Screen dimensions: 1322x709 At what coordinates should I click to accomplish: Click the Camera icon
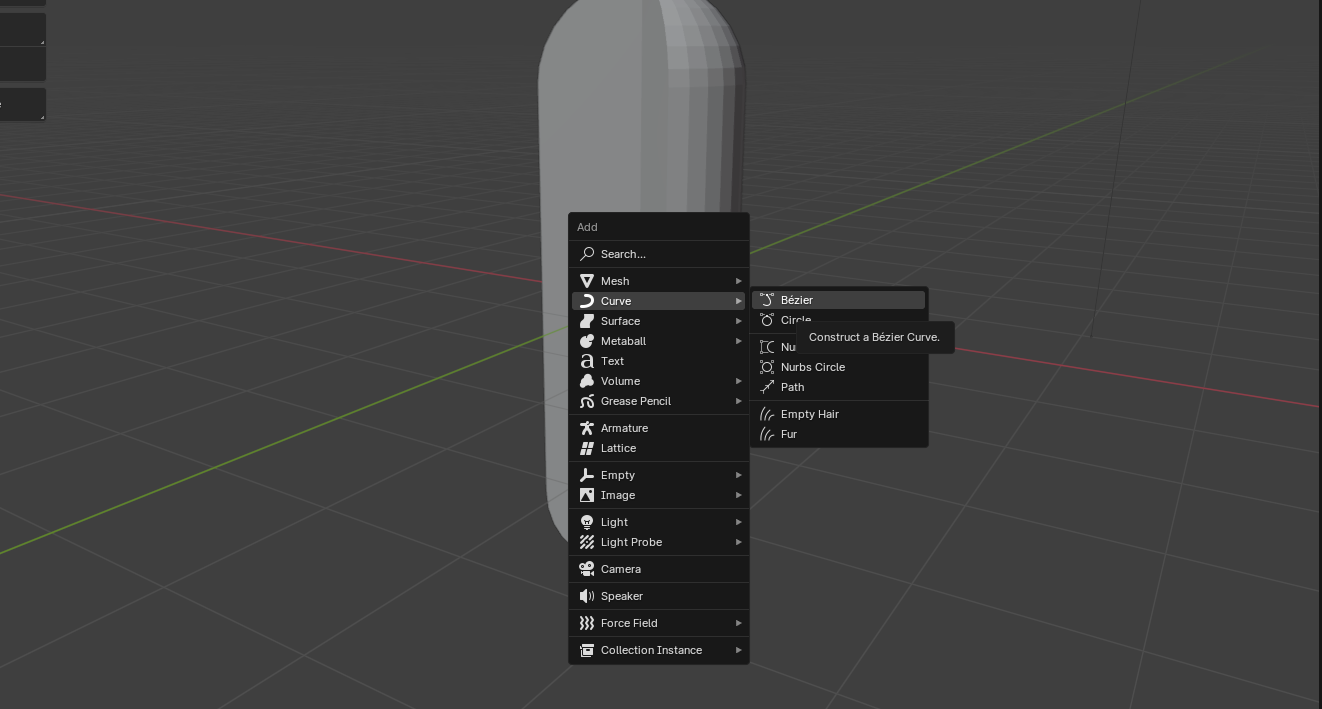point(587,569)
